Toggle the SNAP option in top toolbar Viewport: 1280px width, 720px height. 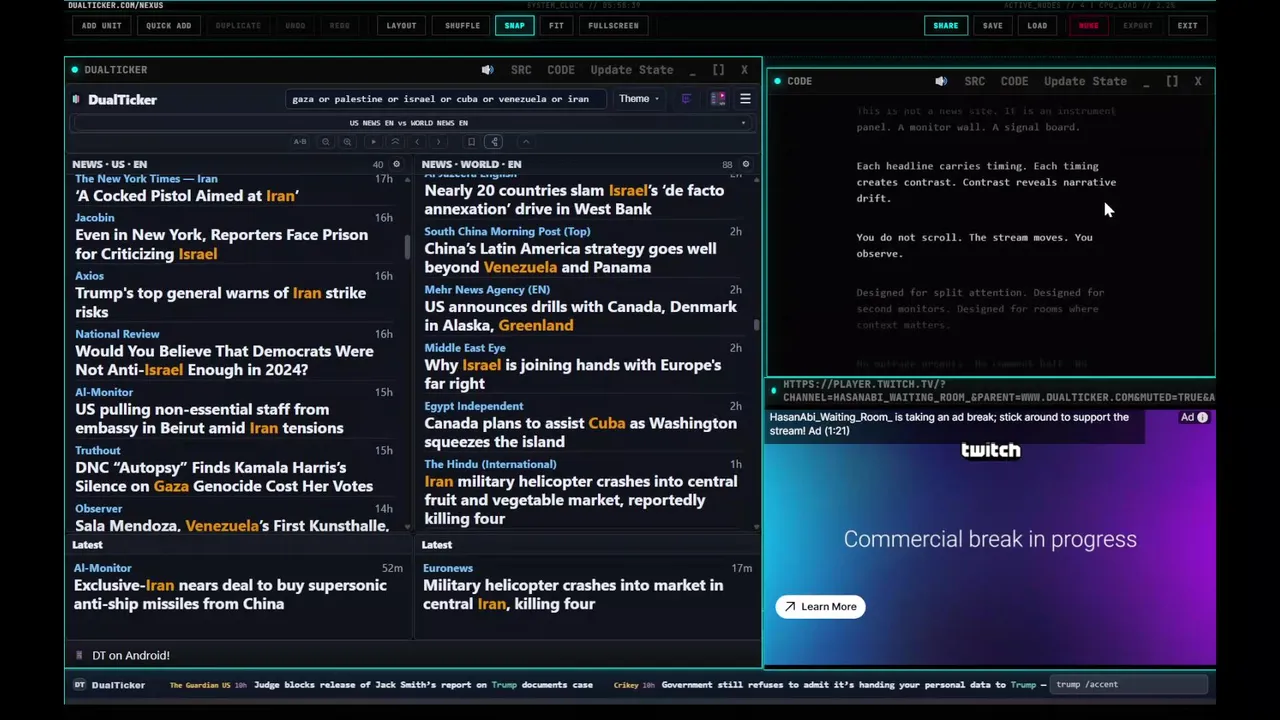coord(514,25)
